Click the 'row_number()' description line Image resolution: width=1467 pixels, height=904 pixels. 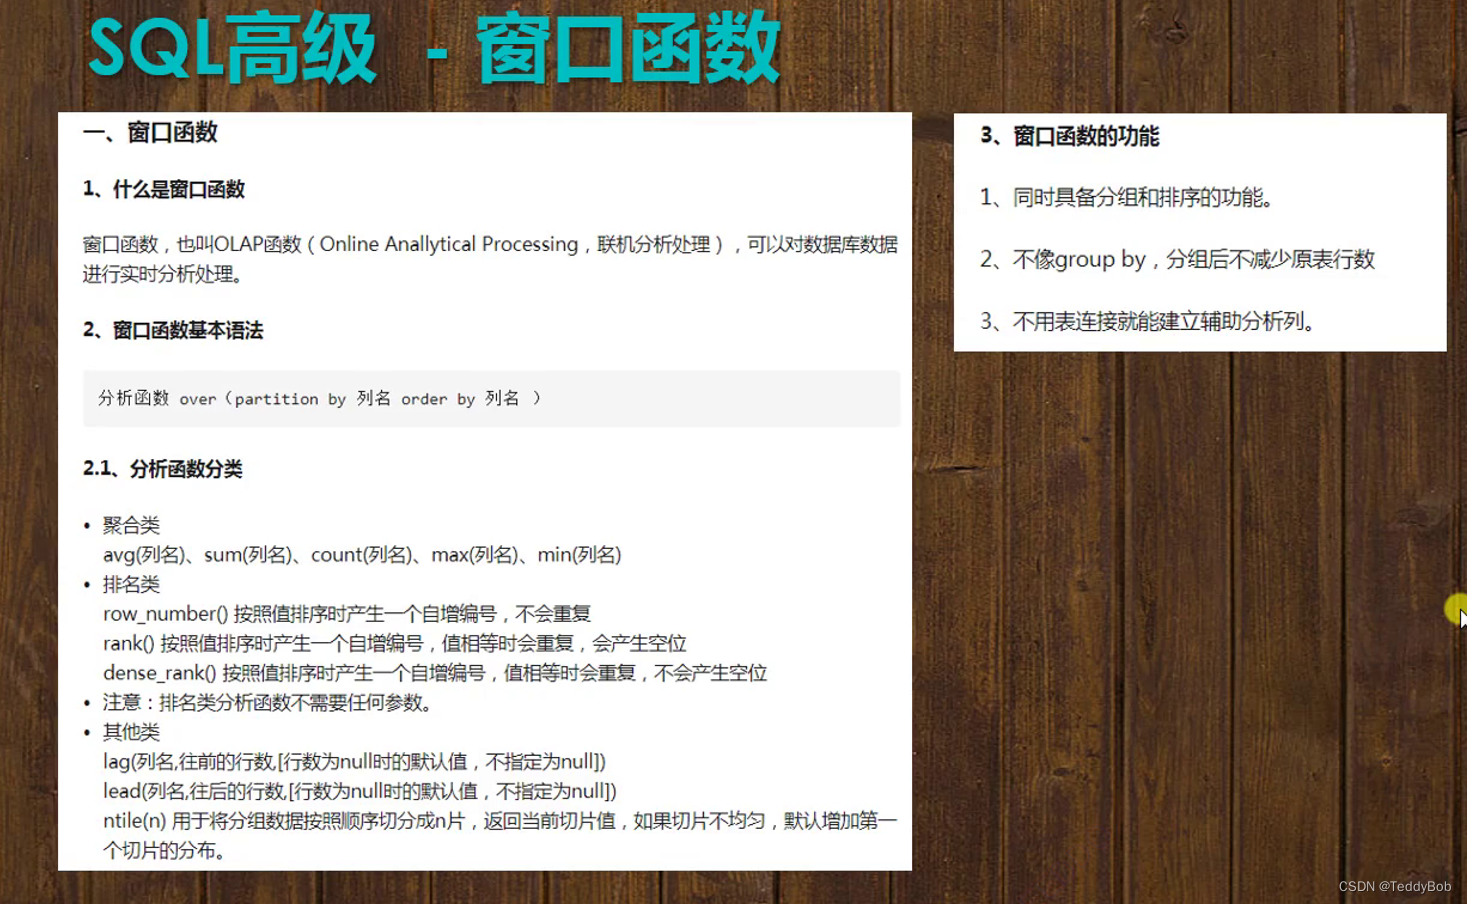click(x=347, y=614)
